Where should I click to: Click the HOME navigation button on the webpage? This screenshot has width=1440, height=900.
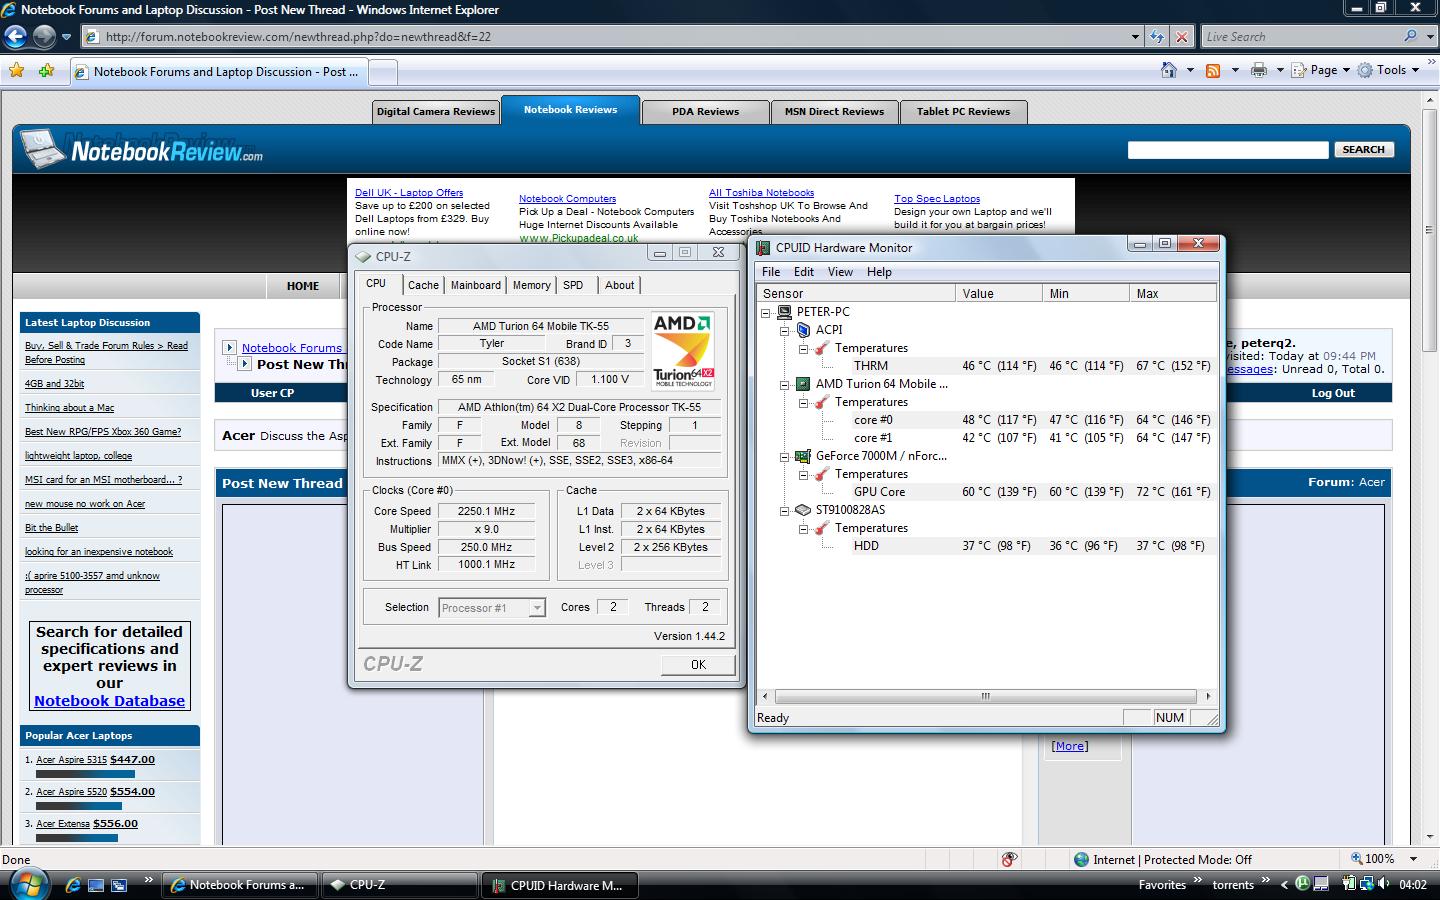[x=303, y=286]
